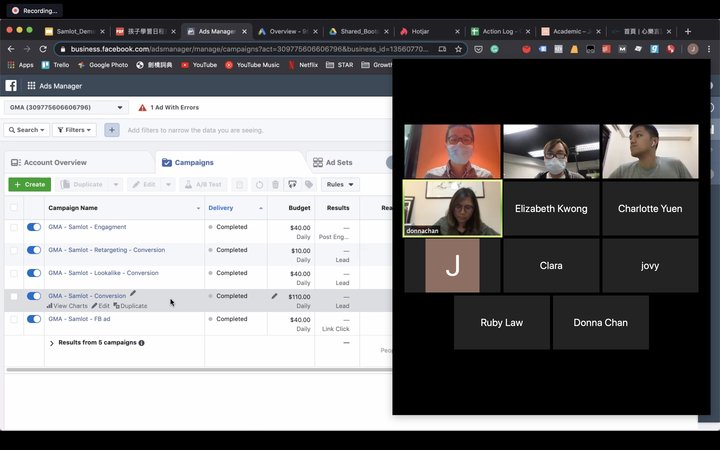This screenshot has width=720, height=450.
Task: Click the green Grammarly extension icon
Action: click(x=495, y=49)
